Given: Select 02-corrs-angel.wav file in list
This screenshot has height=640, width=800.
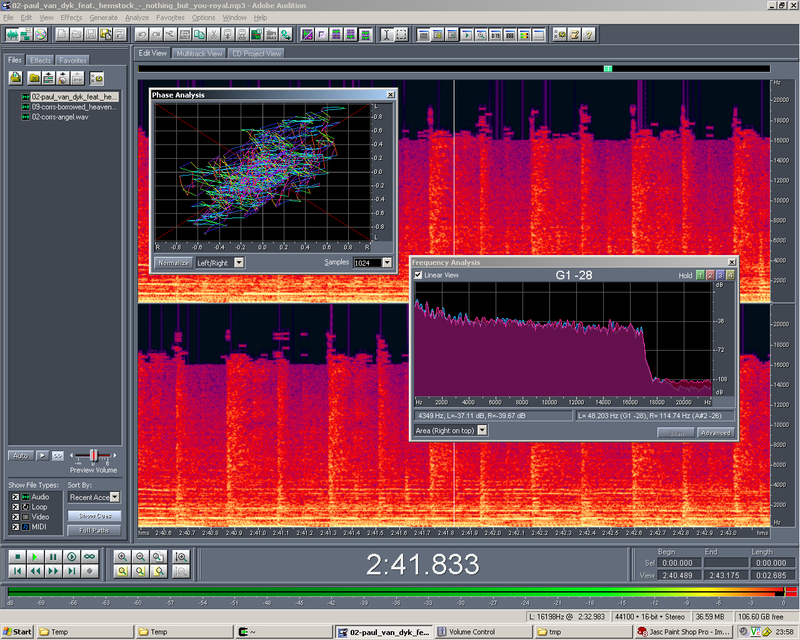Looking at the screenshot, I should [x=60, y=117].
